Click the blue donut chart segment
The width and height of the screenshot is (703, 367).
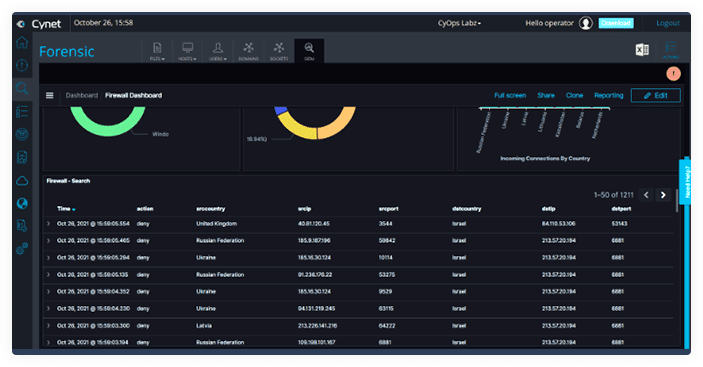click(x=280, y=110)
